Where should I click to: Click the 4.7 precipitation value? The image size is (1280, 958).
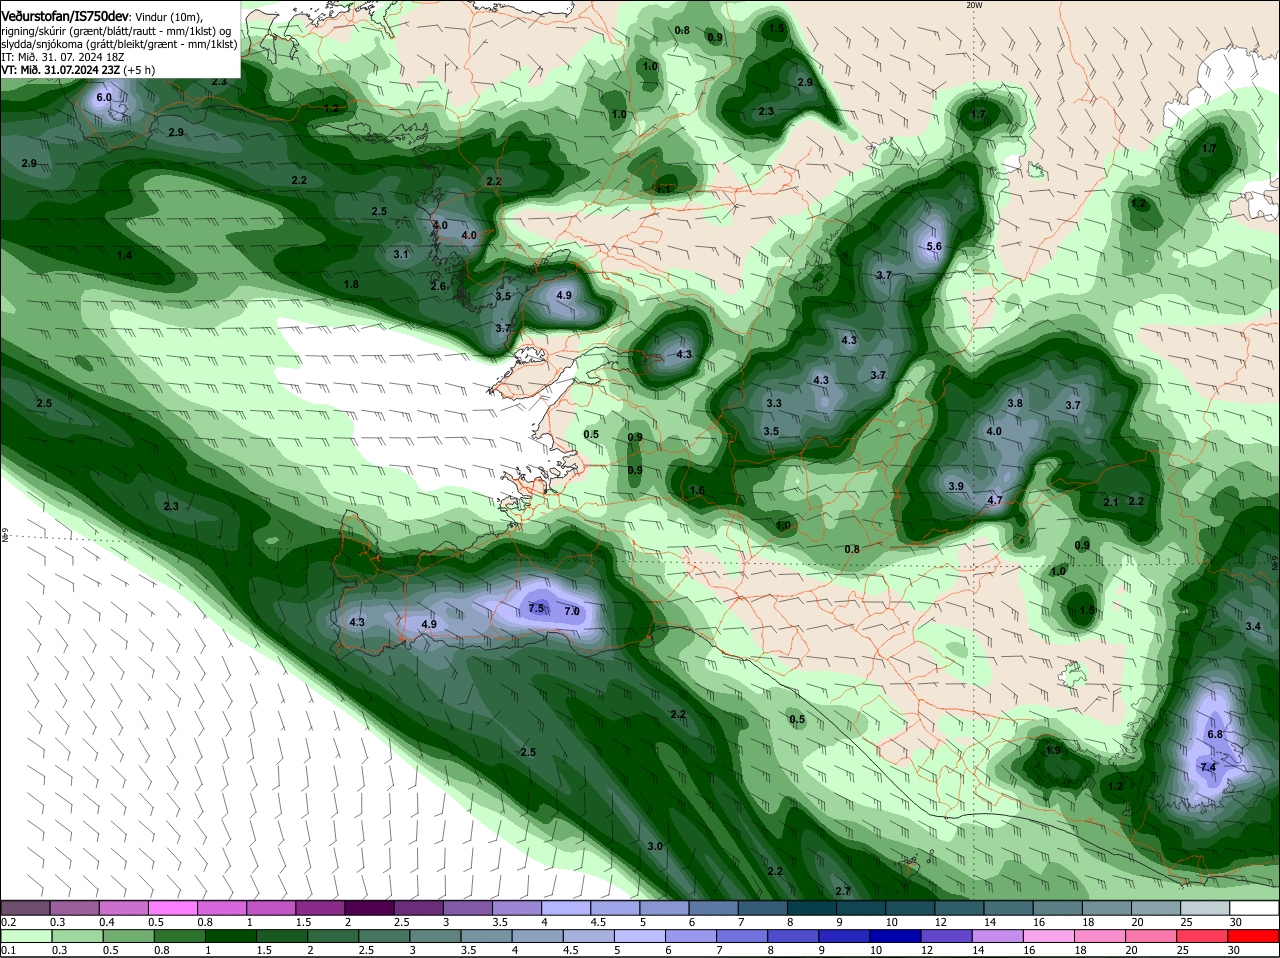pos(995,500)
